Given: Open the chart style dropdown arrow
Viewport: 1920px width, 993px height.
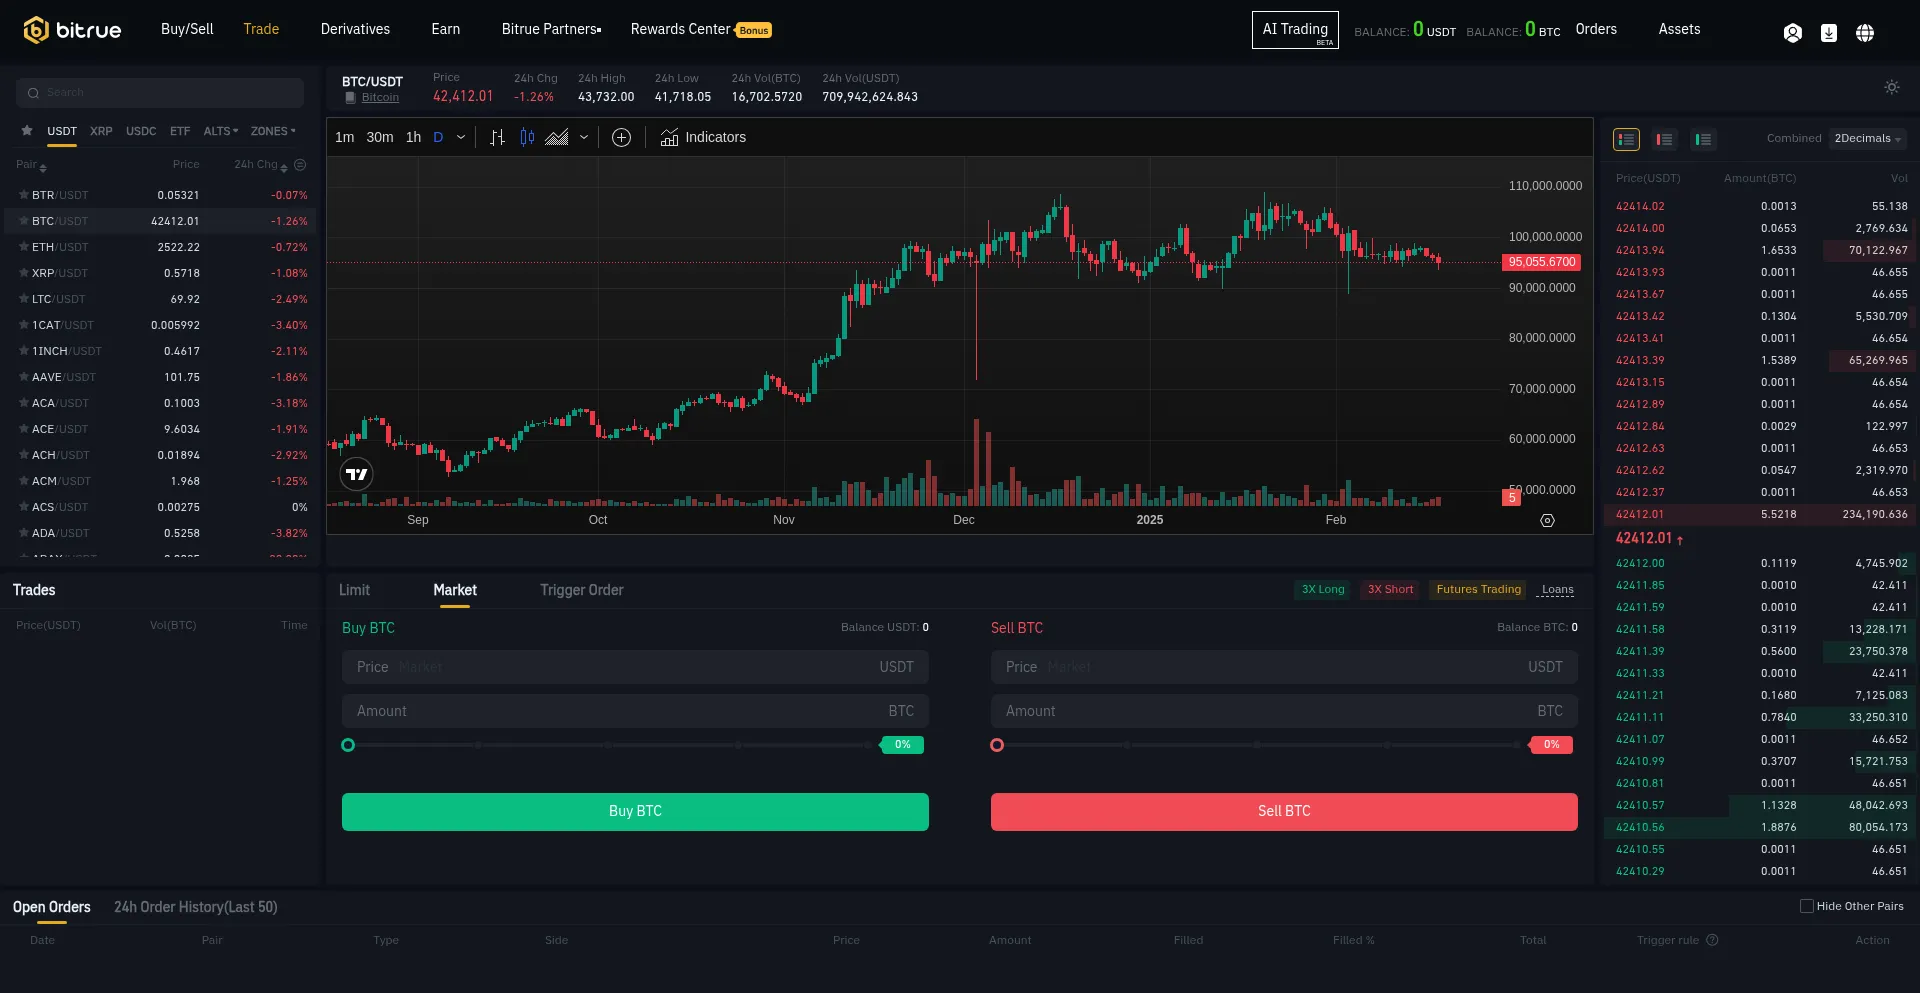Looking at the screenshot, I should [584, 137].
